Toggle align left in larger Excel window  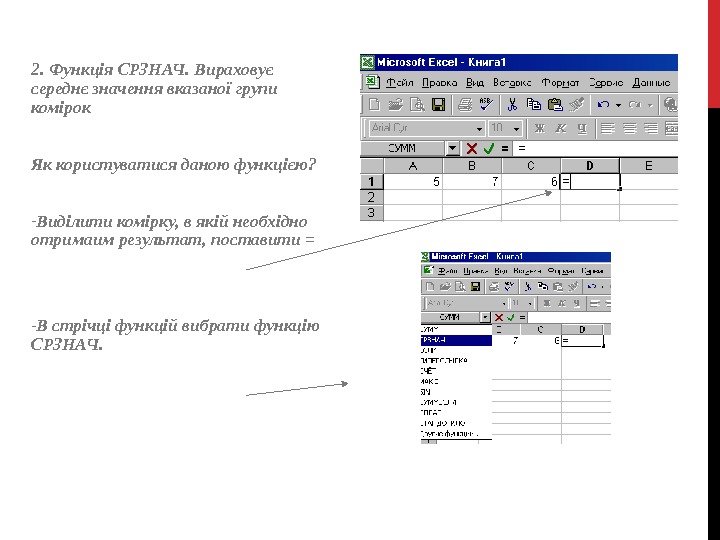608,128
